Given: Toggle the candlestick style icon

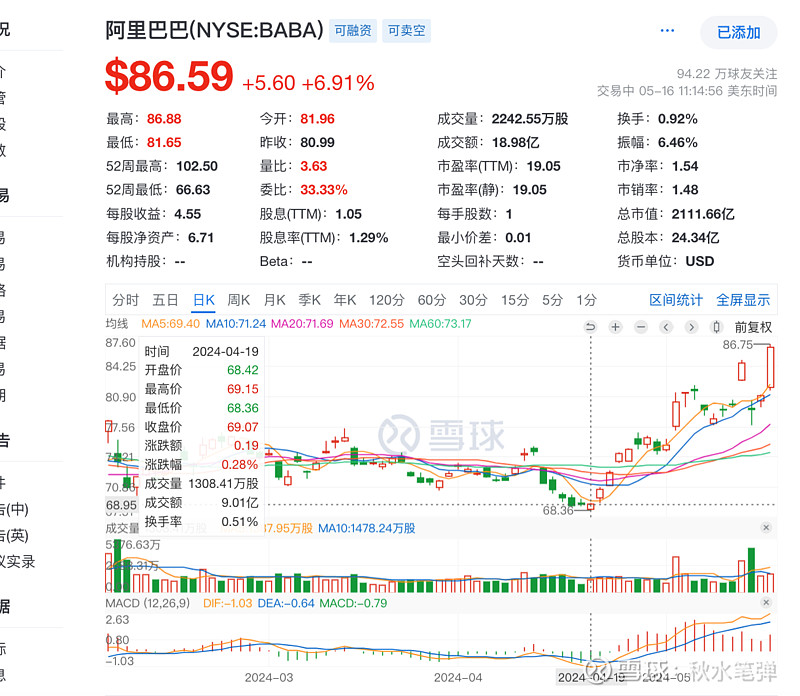Looking at the screenshot, I should pyautogui.click(x=716, y=327).
